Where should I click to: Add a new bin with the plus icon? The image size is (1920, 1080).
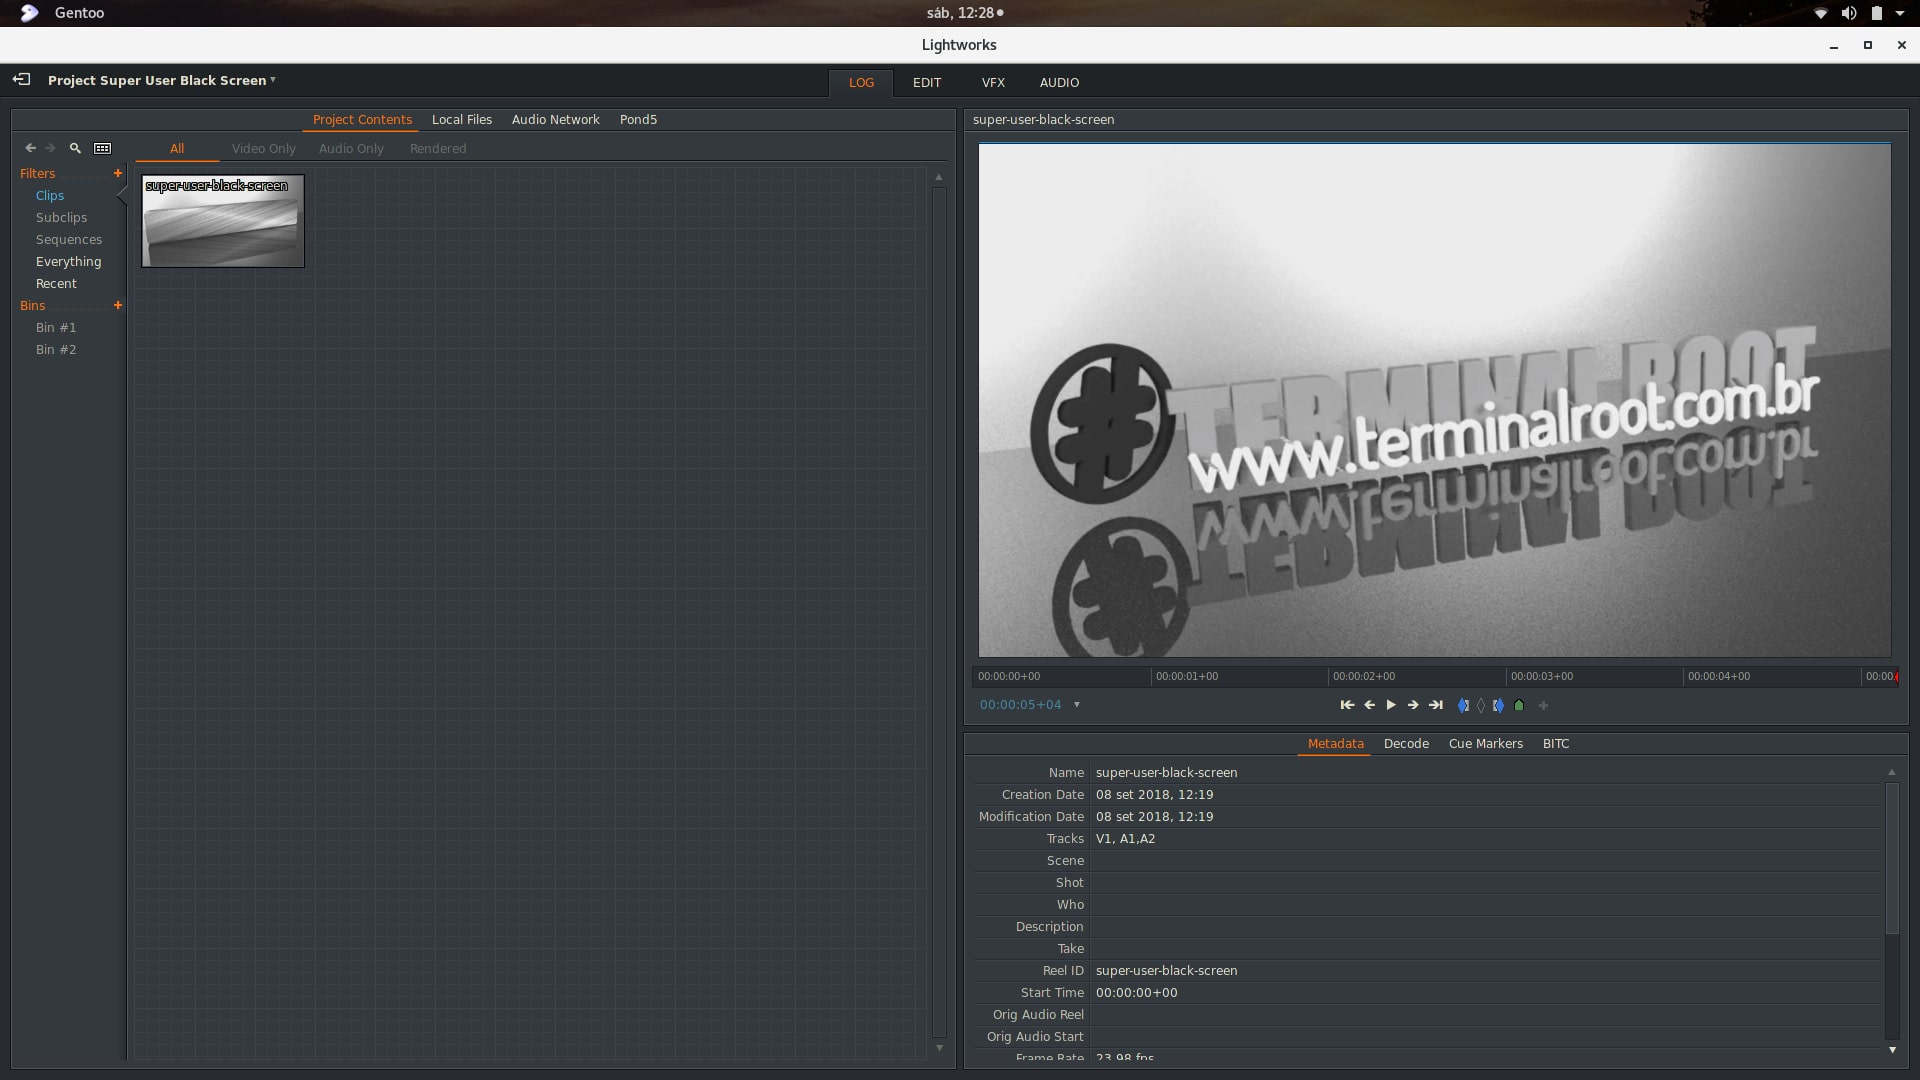click(x=118, y=306)
